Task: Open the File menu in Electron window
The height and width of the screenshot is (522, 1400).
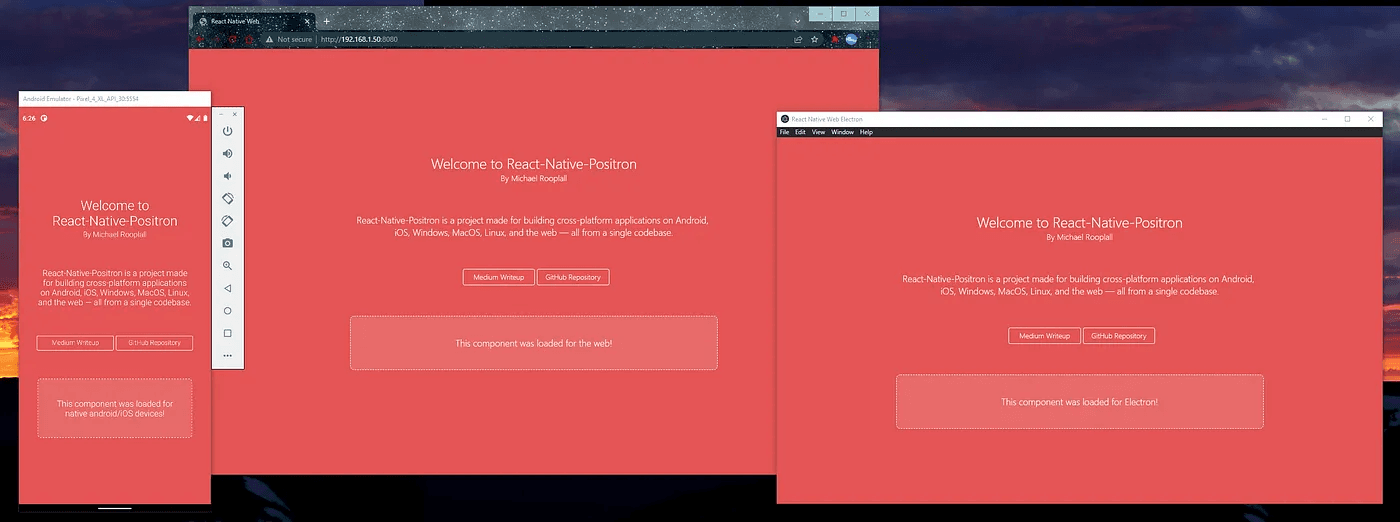Action: tap(785, 132)
